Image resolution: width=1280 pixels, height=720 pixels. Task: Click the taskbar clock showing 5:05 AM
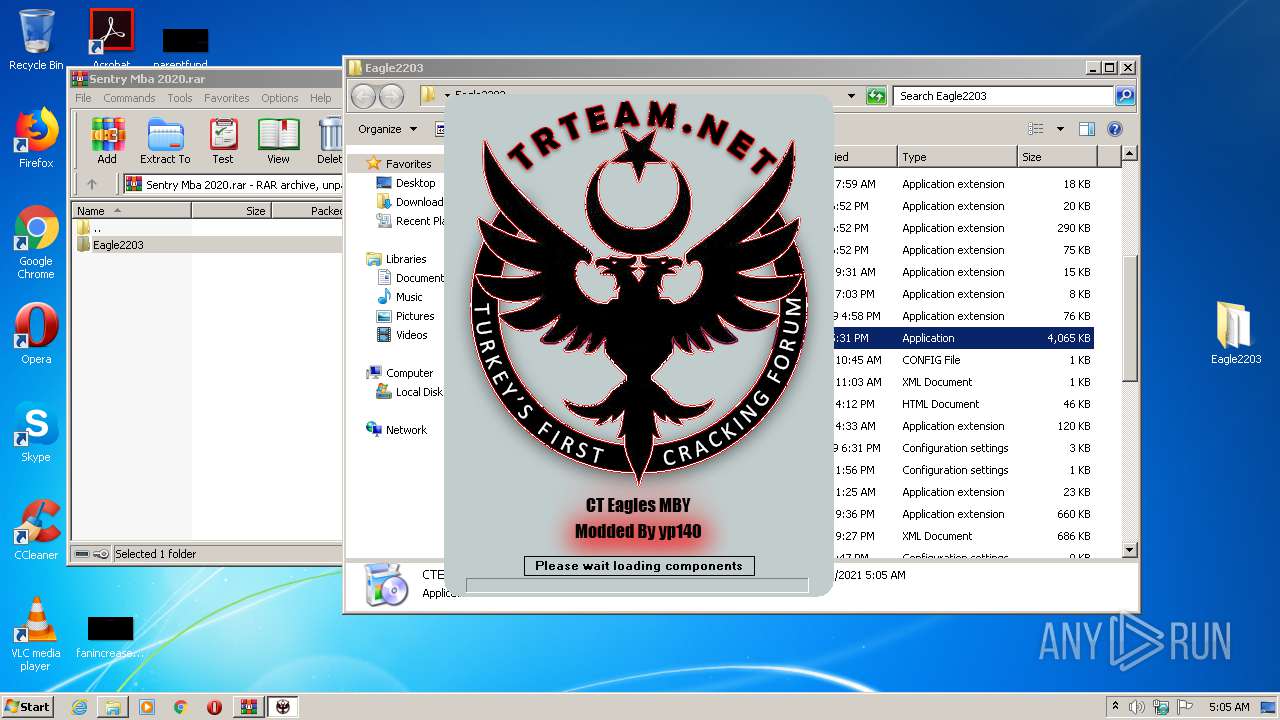(x=1229, y=707)
